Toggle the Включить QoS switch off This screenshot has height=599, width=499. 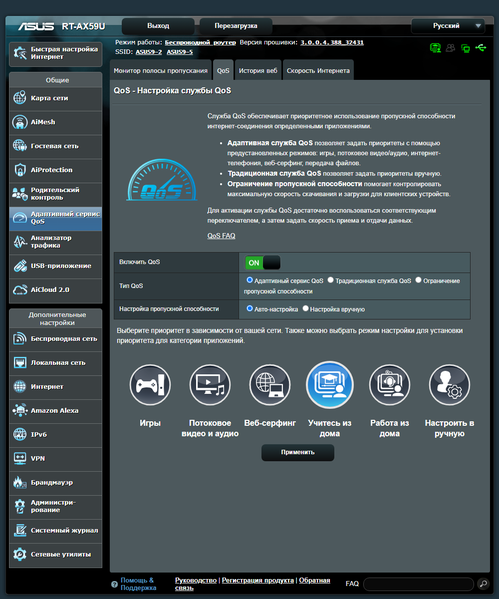[x=263, y=263]
